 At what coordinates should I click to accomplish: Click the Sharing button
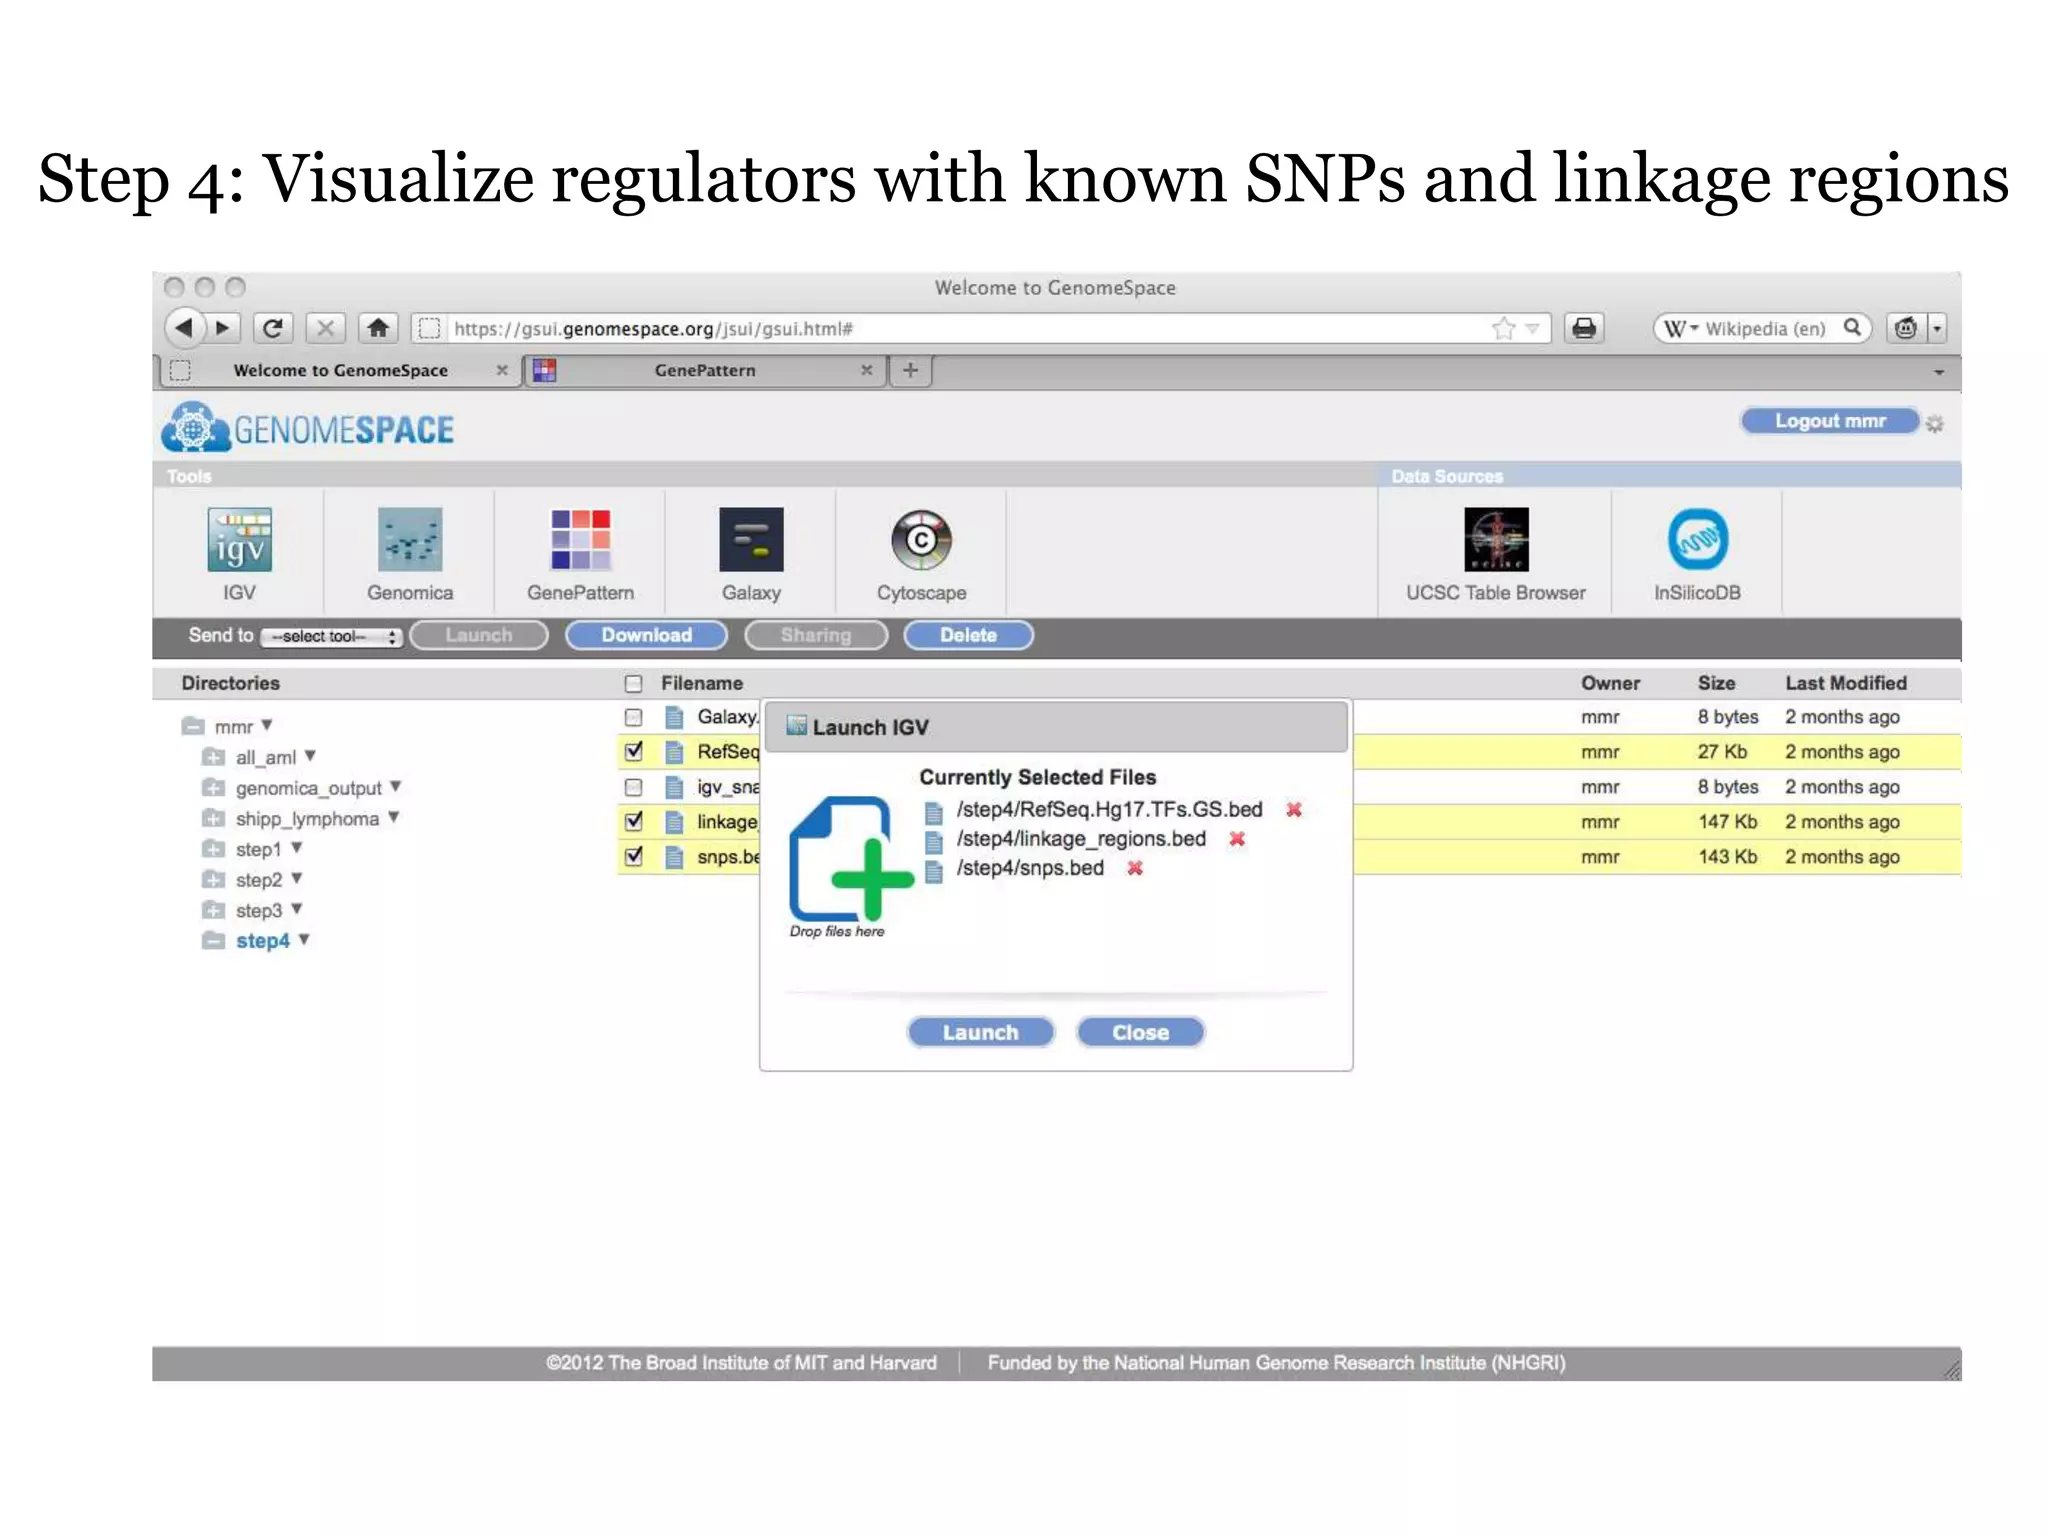click(x=816, y=635)
